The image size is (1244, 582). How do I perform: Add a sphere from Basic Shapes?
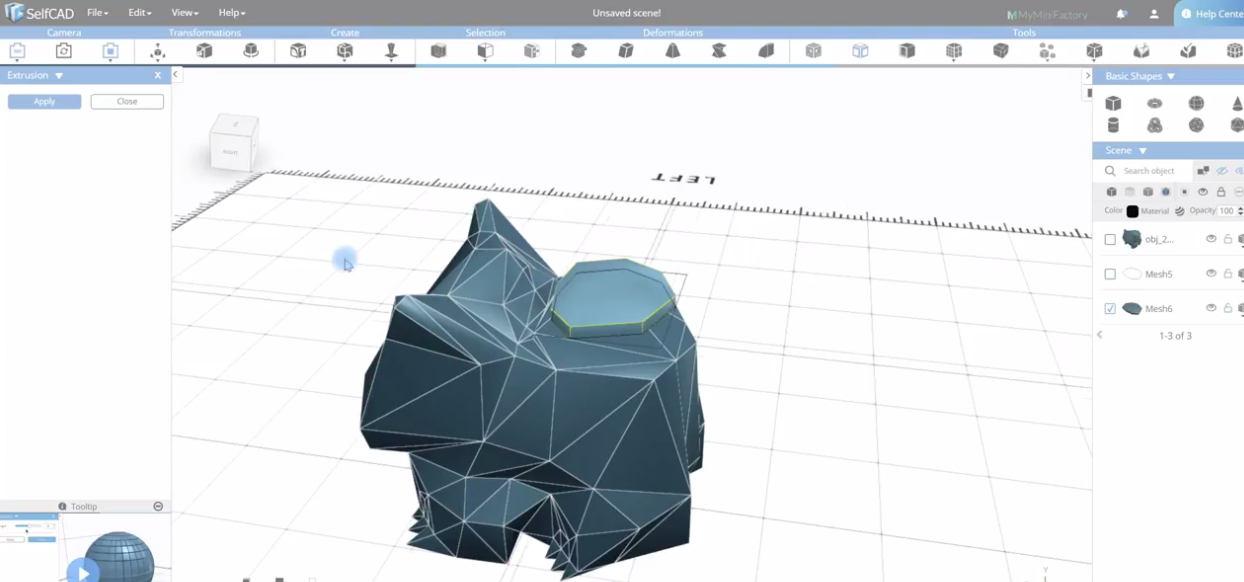(x=1196, y=103)
